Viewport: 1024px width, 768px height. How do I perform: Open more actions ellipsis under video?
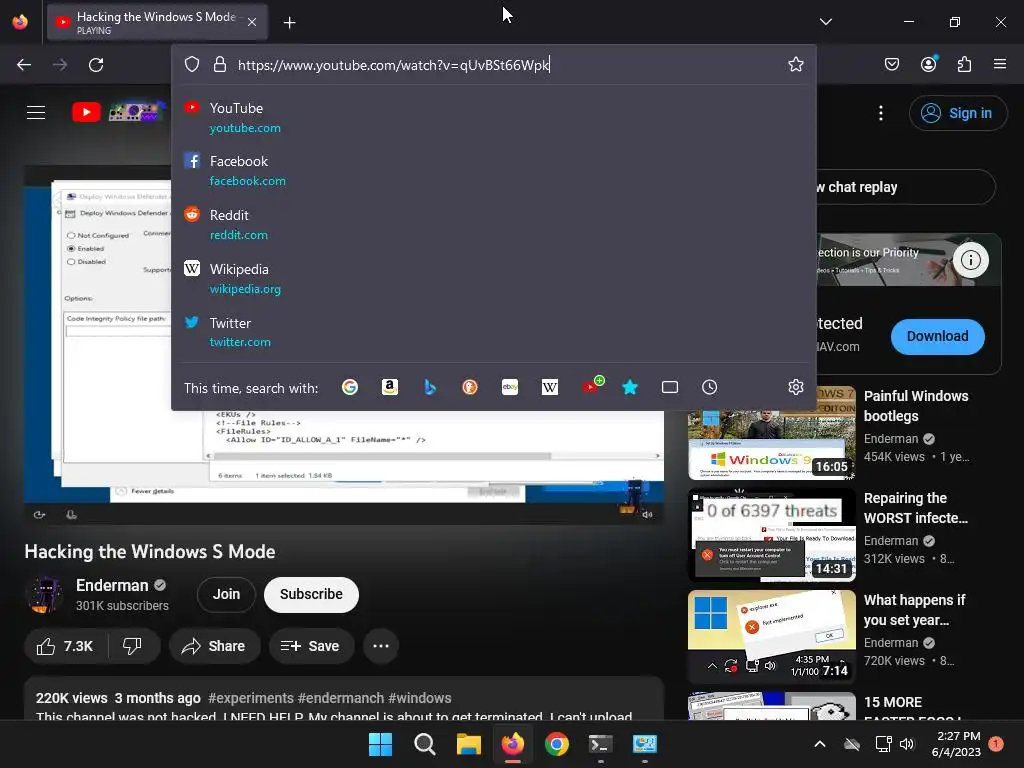click(381, 646)
